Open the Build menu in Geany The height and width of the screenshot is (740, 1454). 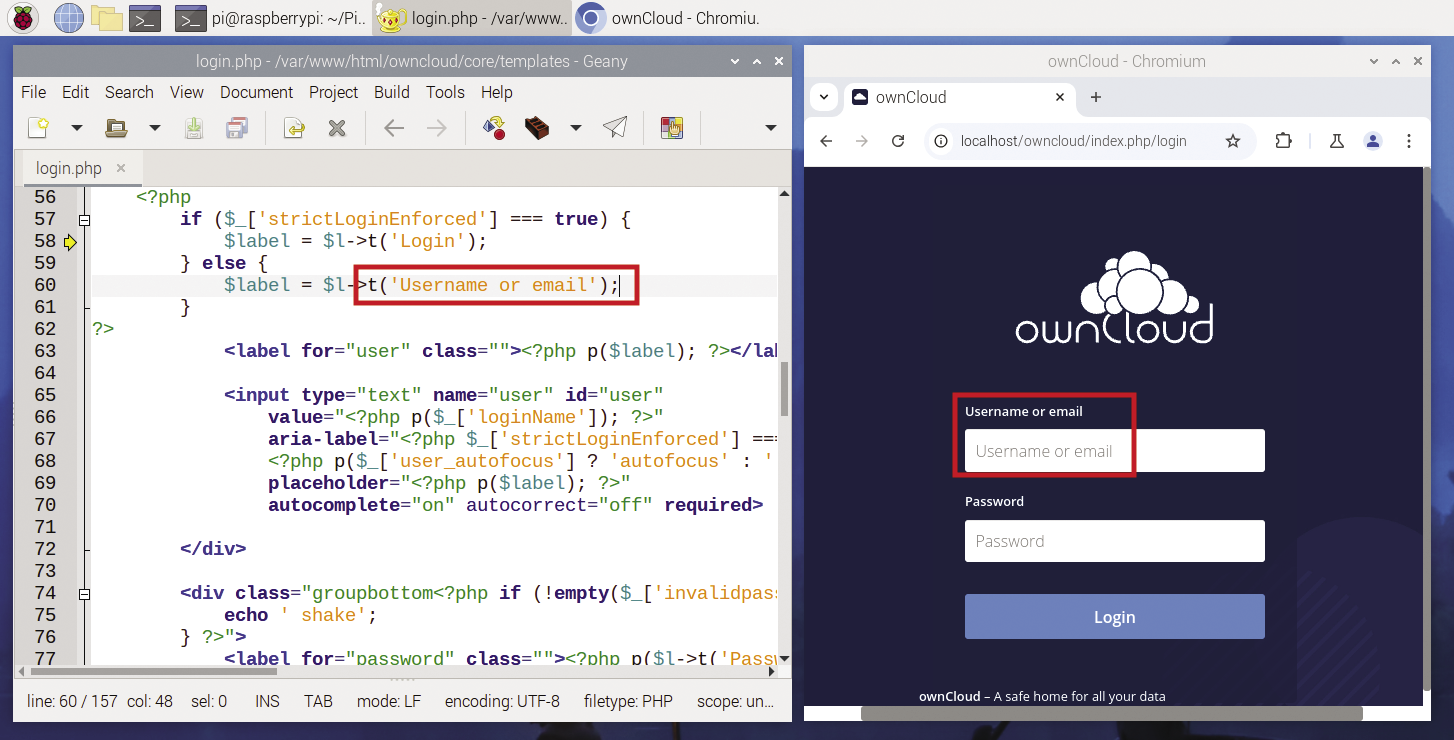tap(391, 92)
